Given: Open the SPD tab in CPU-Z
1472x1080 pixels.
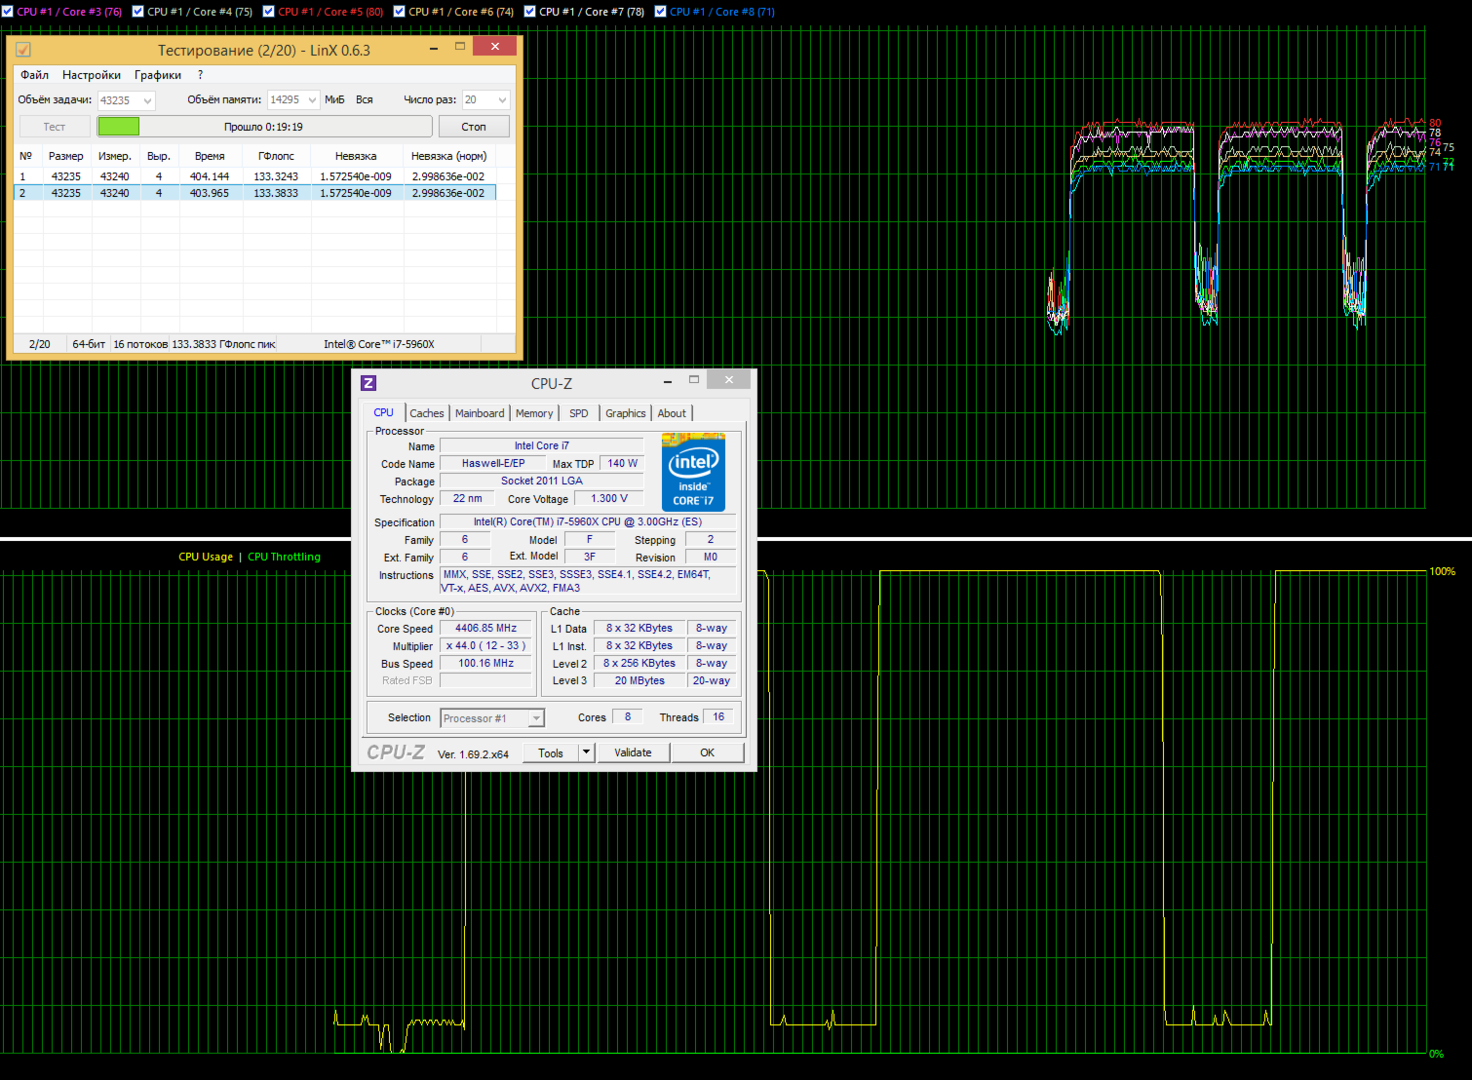Looking at the screenshot, I should click(578, 413).
